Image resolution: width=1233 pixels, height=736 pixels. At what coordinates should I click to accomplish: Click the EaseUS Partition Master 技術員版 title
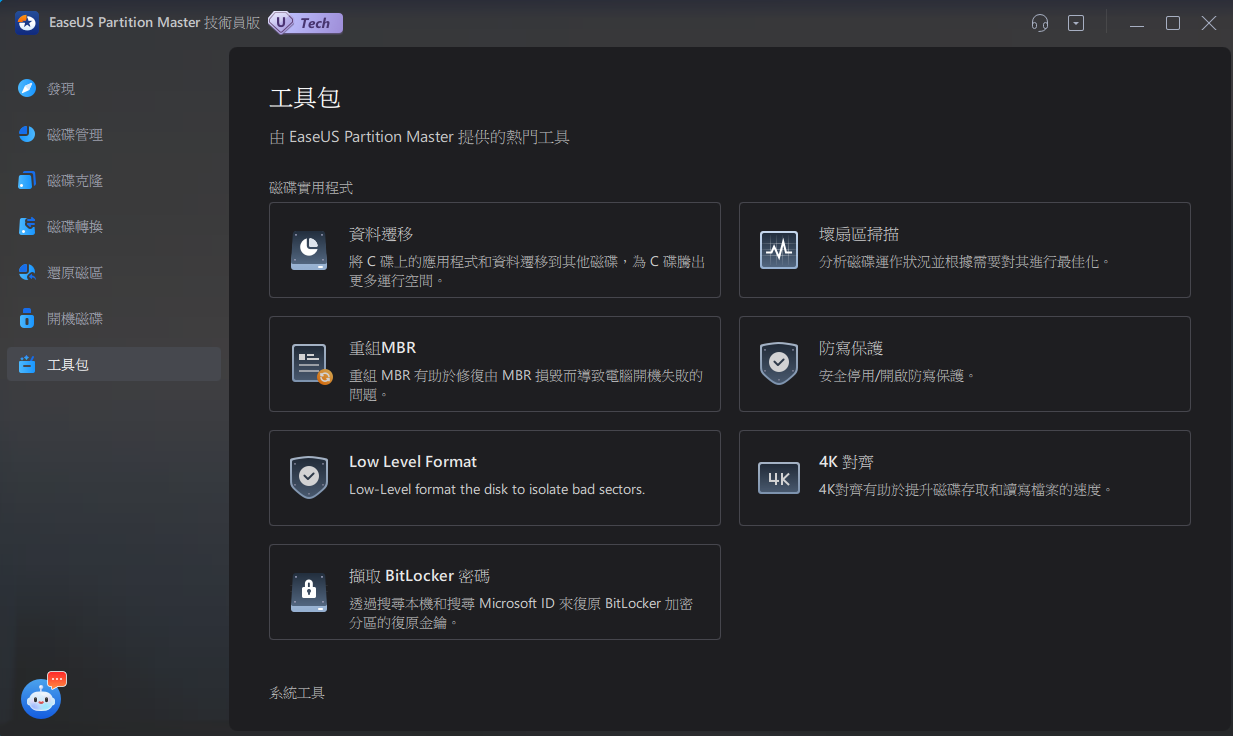point(154,23)
